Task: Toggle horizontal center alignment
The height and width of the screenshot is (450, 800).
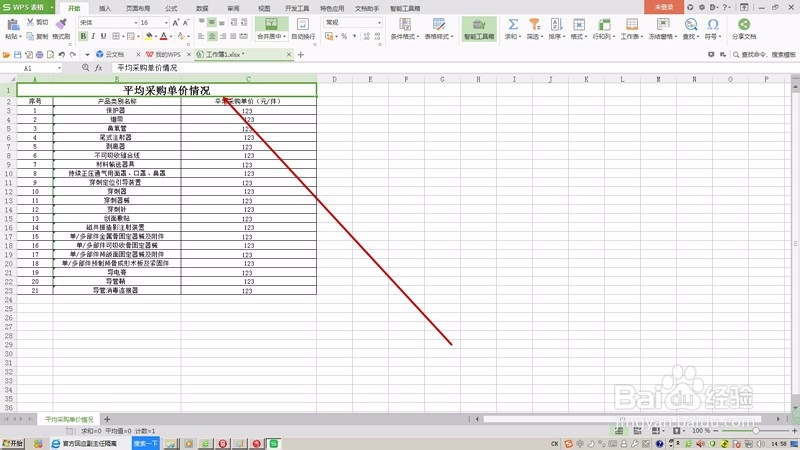Action: click(211, 36)
